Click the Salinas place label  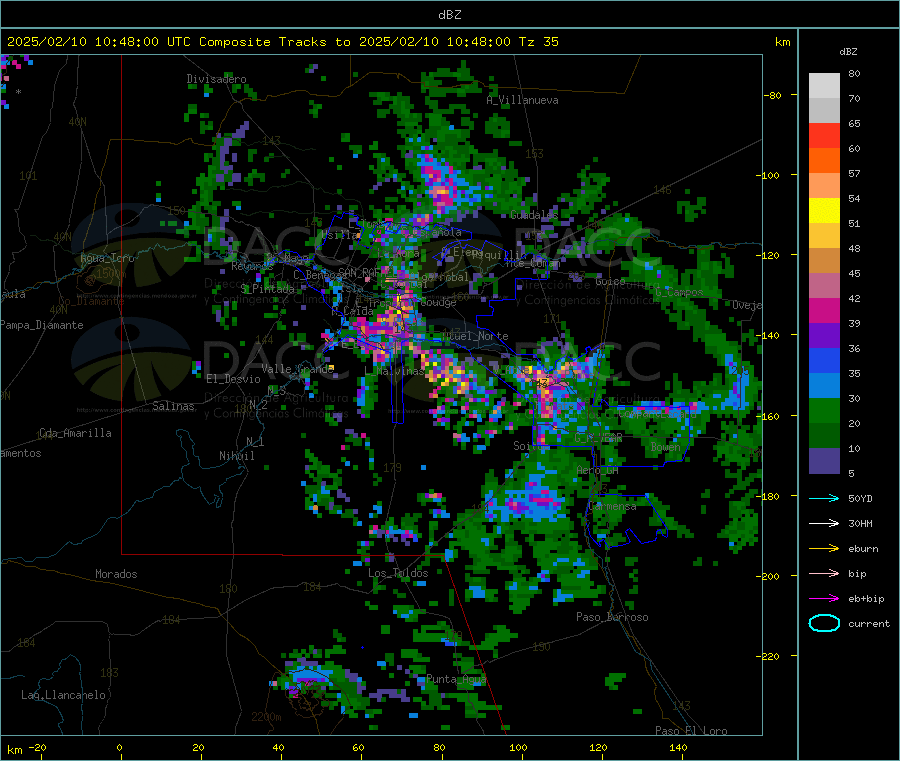point(173,406)
